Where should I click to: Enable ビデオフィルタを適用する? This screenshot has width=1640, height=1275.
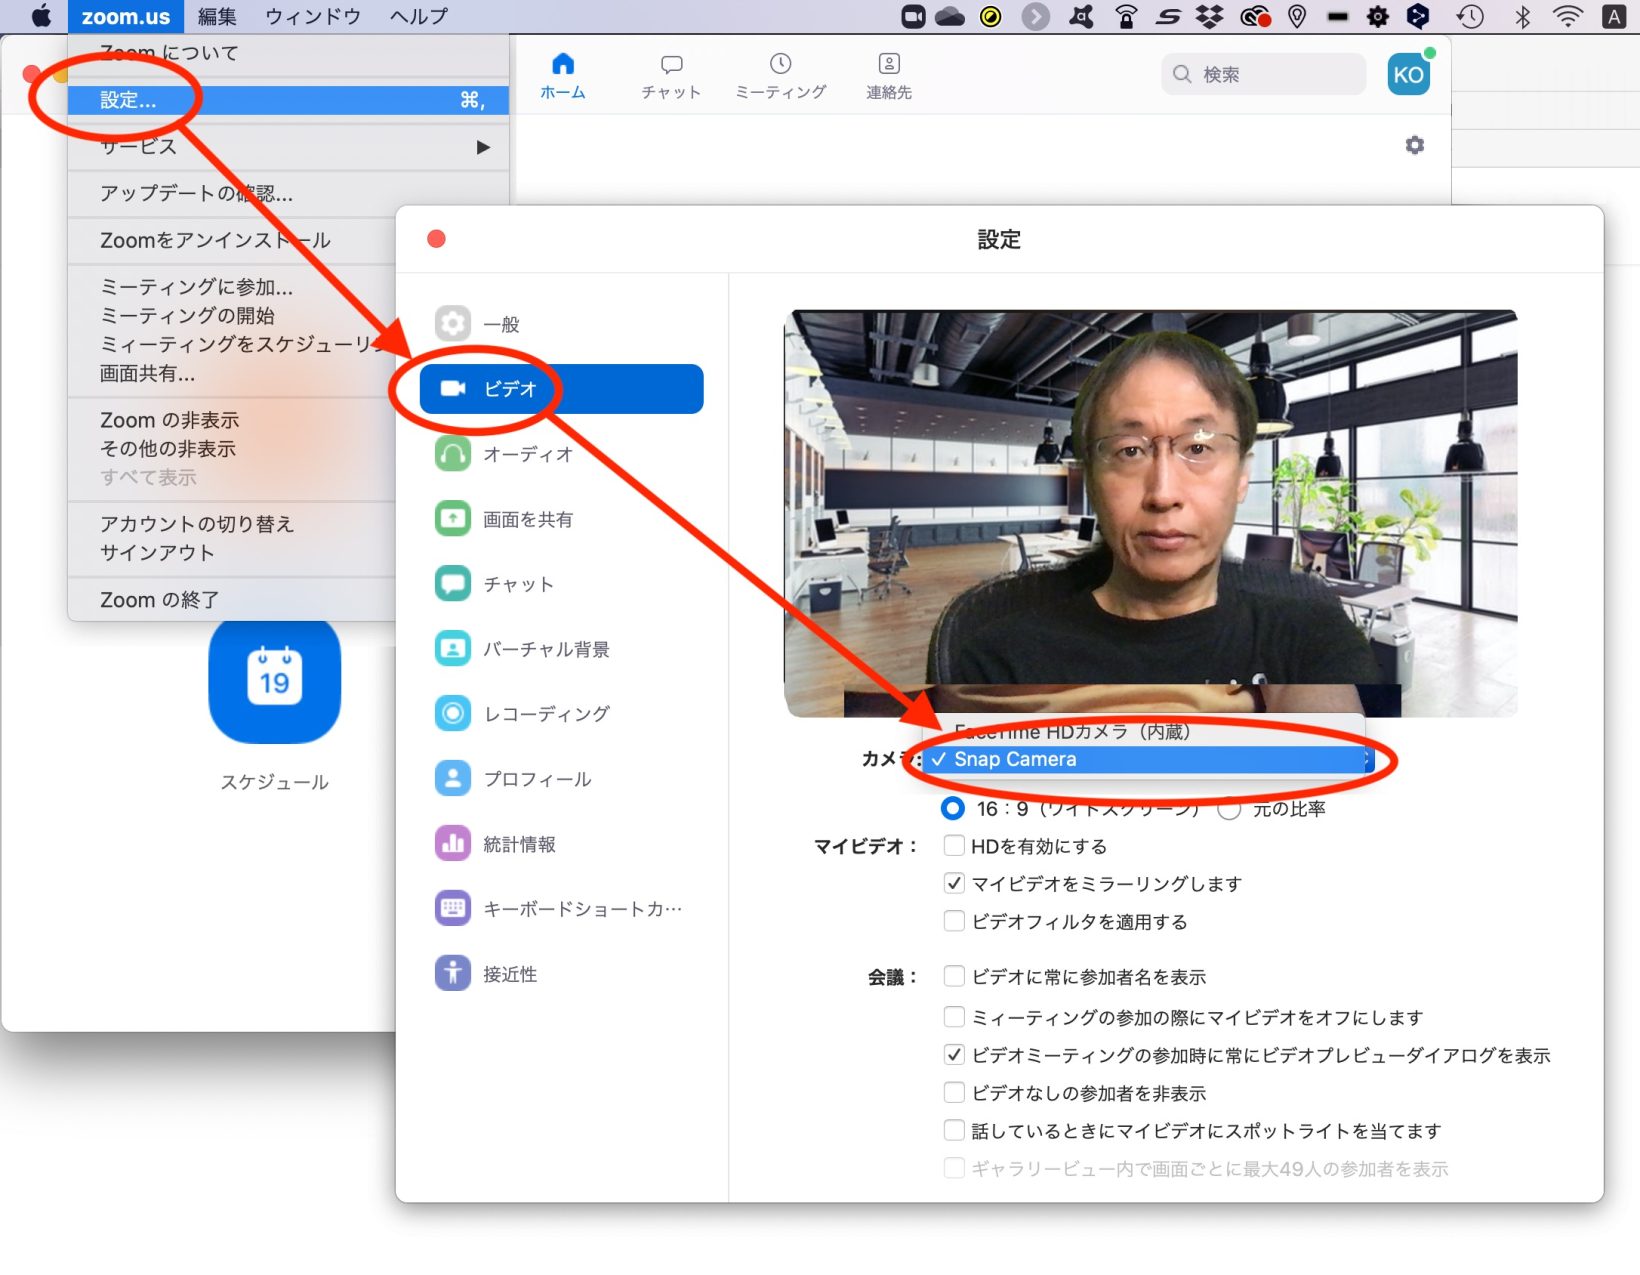pyautogui.click(x=955, y=921)
